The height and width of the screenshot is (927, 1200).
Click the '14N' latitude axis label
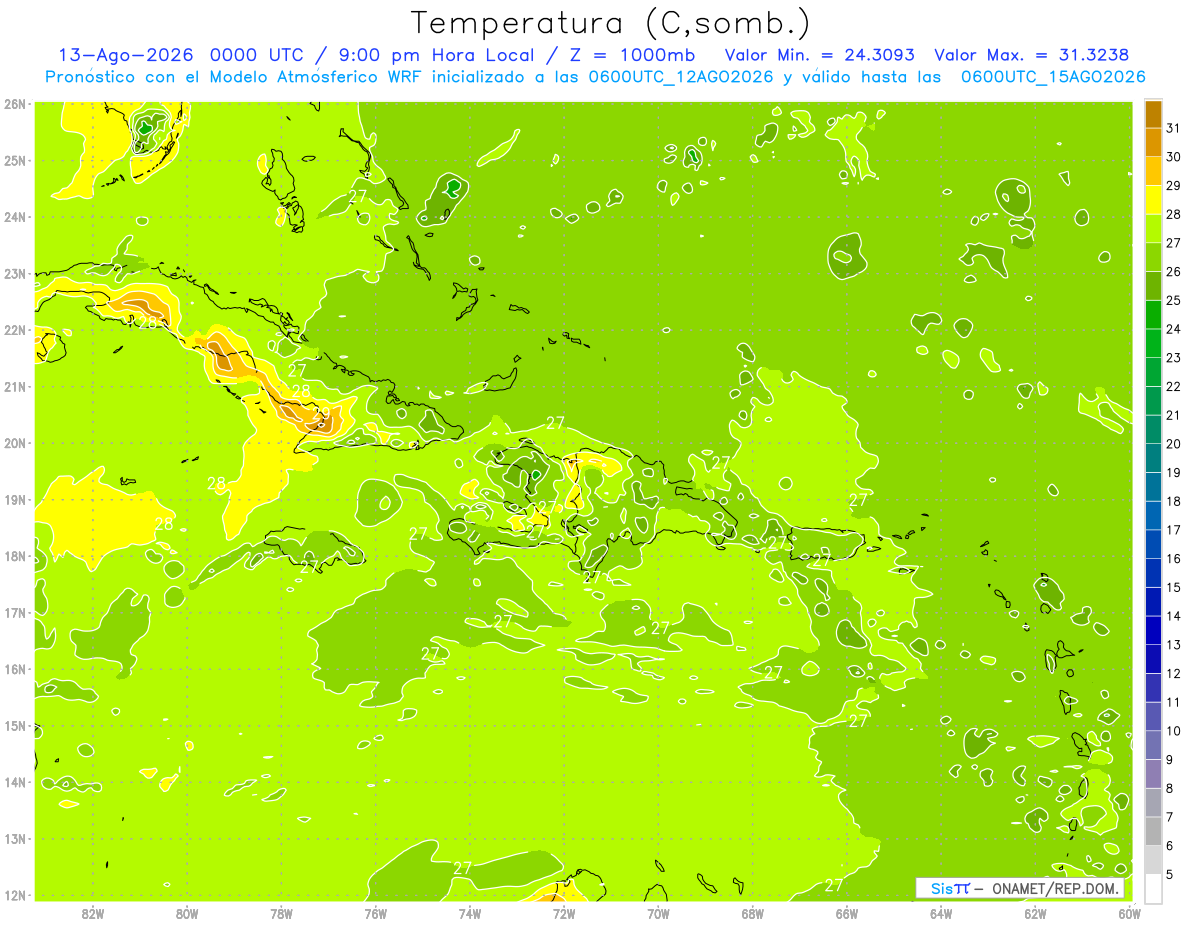[x=14, y=782]
